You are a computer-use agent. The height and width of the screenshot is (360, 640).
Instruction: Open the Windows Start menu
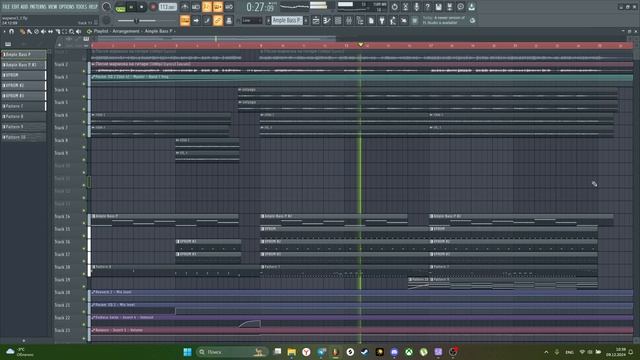coord(187,352)
